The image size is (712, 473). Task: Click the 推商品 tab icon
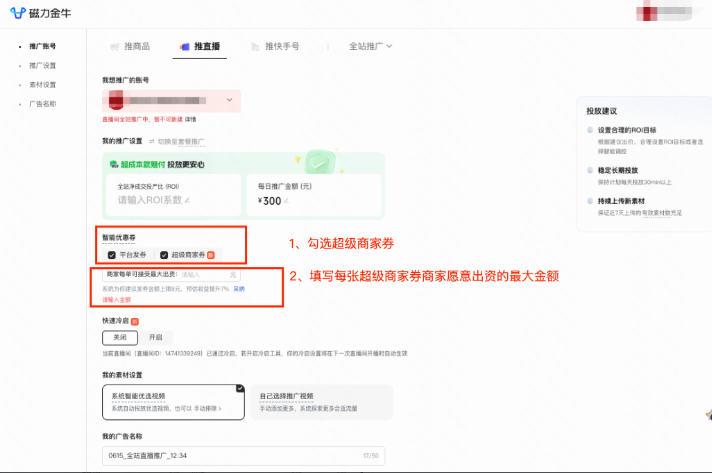pos(115,46)
